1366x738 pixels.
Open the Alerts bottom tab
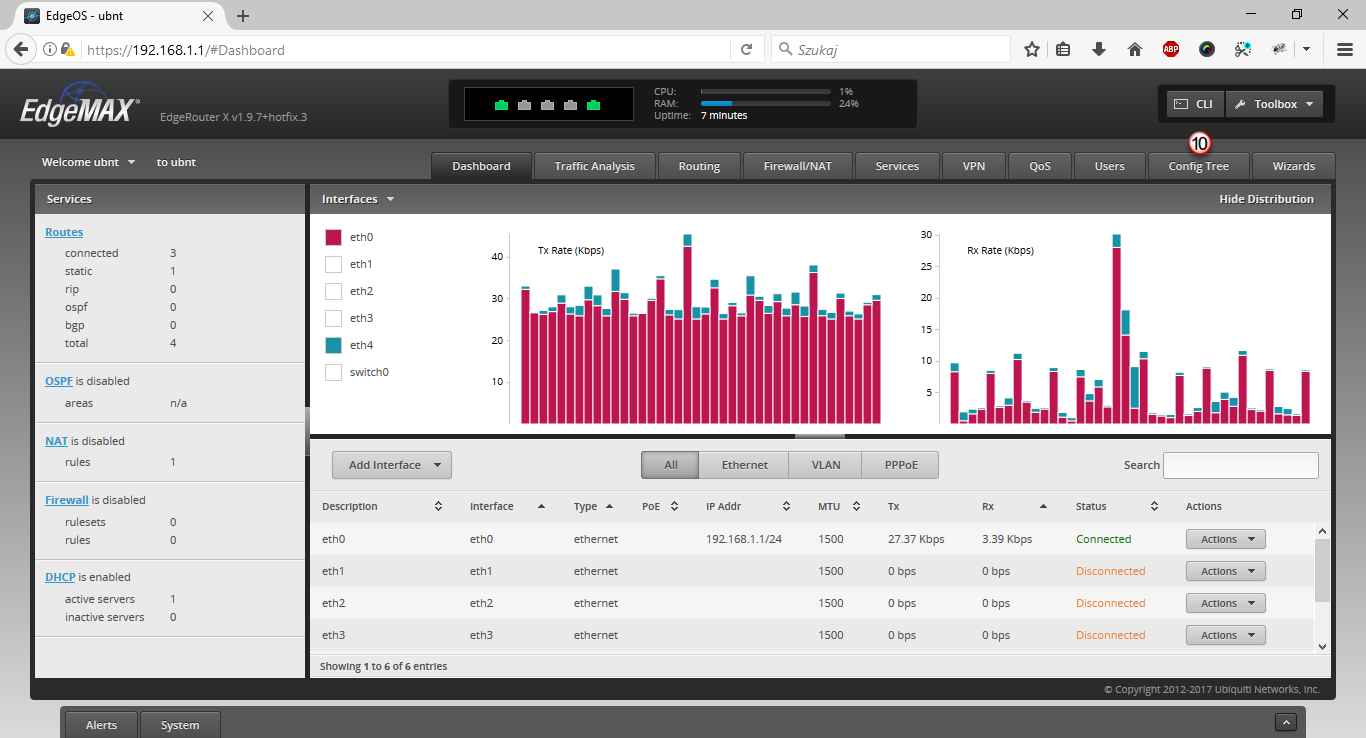(x=101, y=725)
